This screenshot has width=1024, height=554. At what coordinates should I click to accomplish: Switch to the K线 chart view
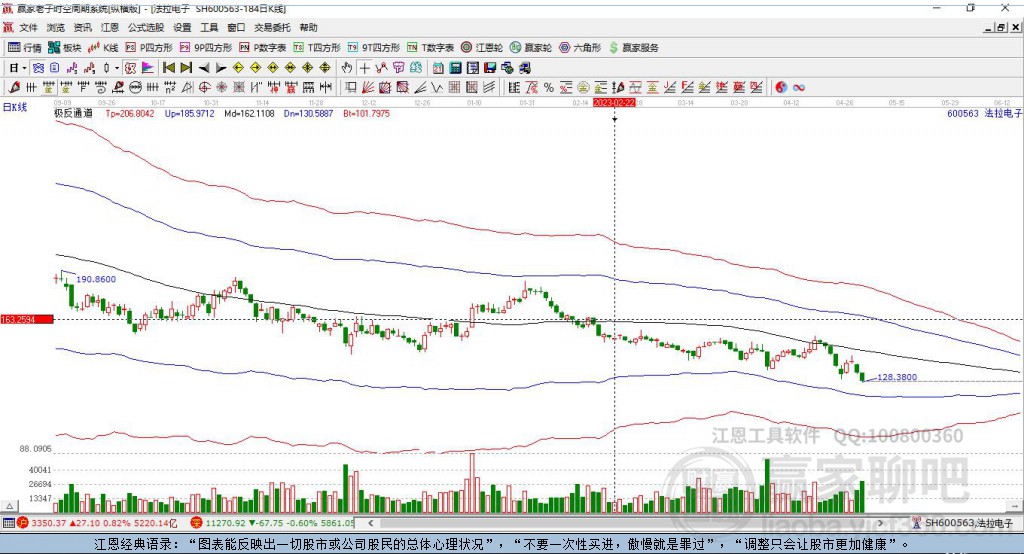click(x=103, y=48)
